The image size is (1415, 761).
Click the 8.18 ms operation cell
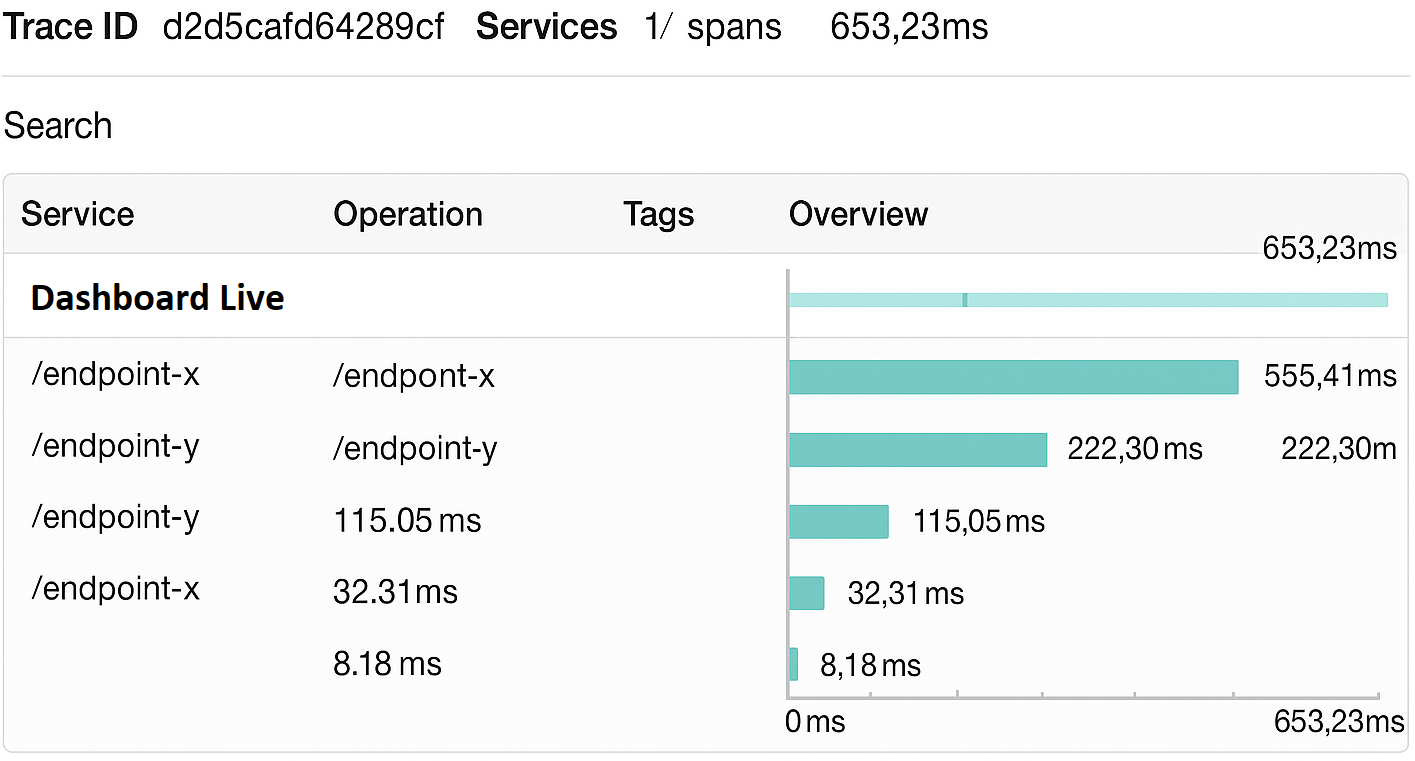[387, 664]
